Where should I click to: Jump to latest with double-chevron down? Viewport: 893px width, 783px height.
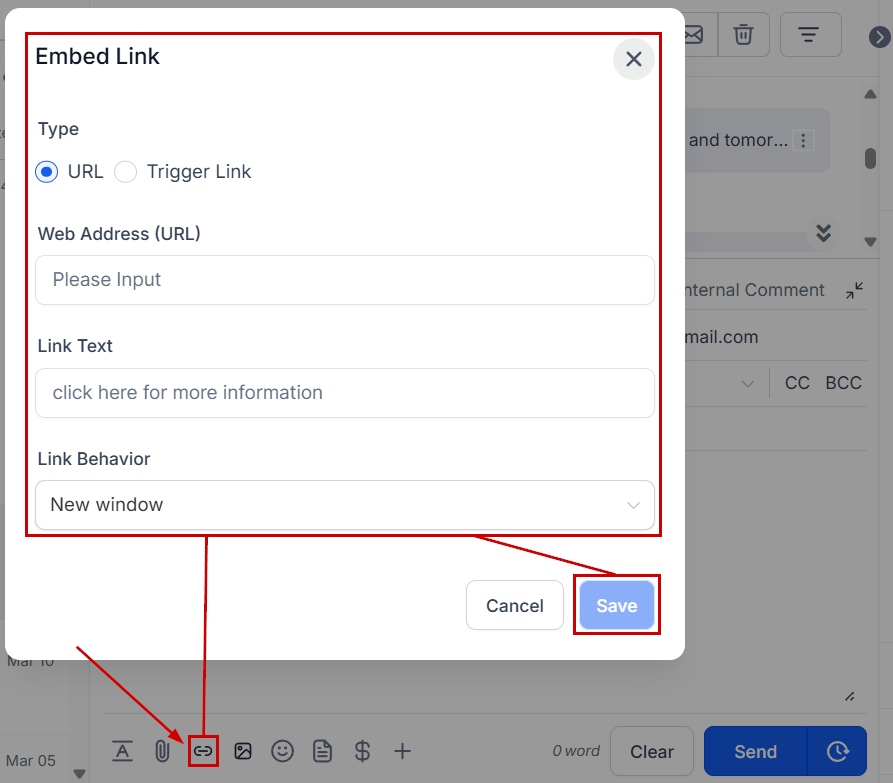pos(824,233)
